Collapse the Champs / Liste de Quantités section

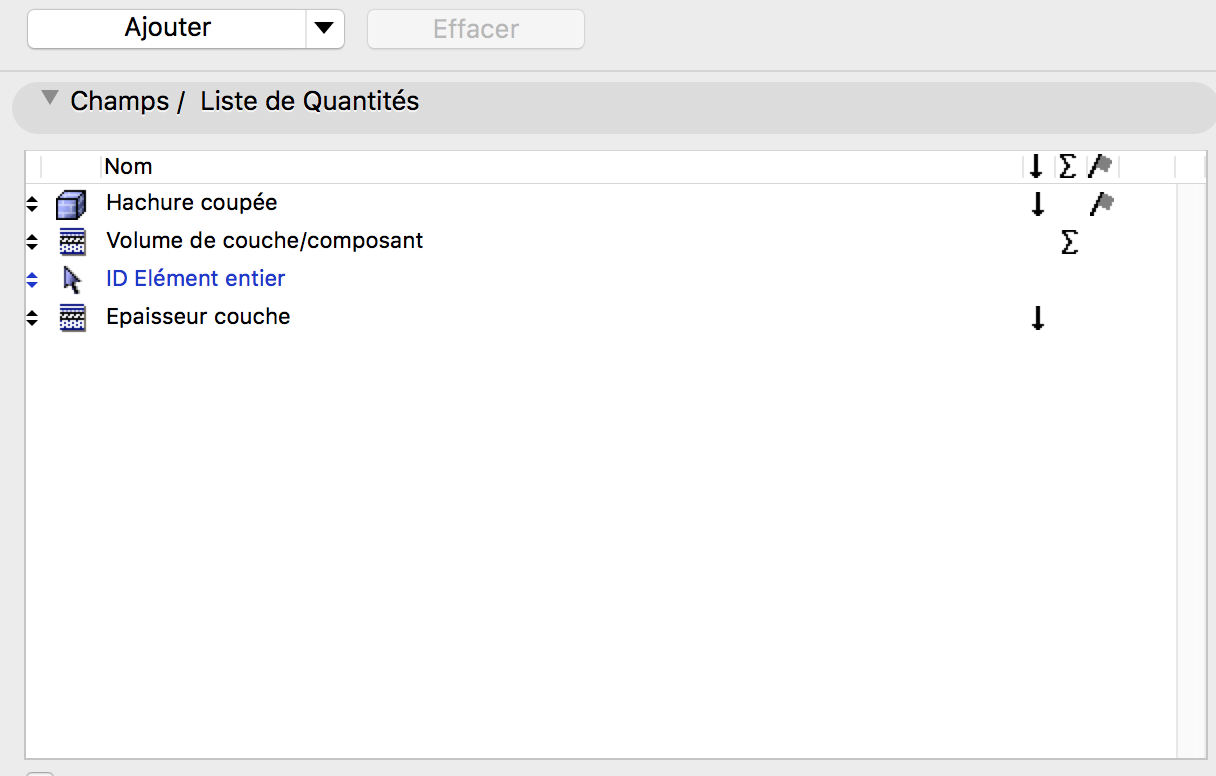point(48,99)
